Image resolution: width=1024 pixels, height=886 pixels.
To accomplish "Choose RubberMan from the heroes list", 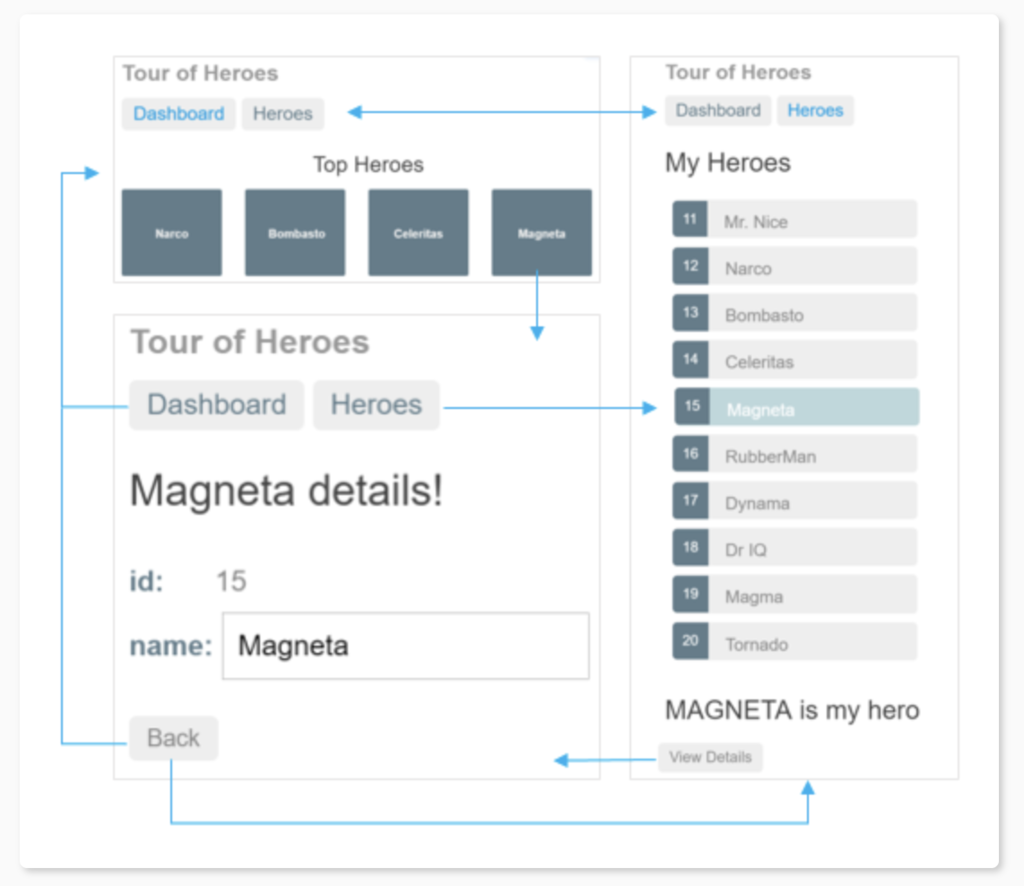I will point(795,456).
